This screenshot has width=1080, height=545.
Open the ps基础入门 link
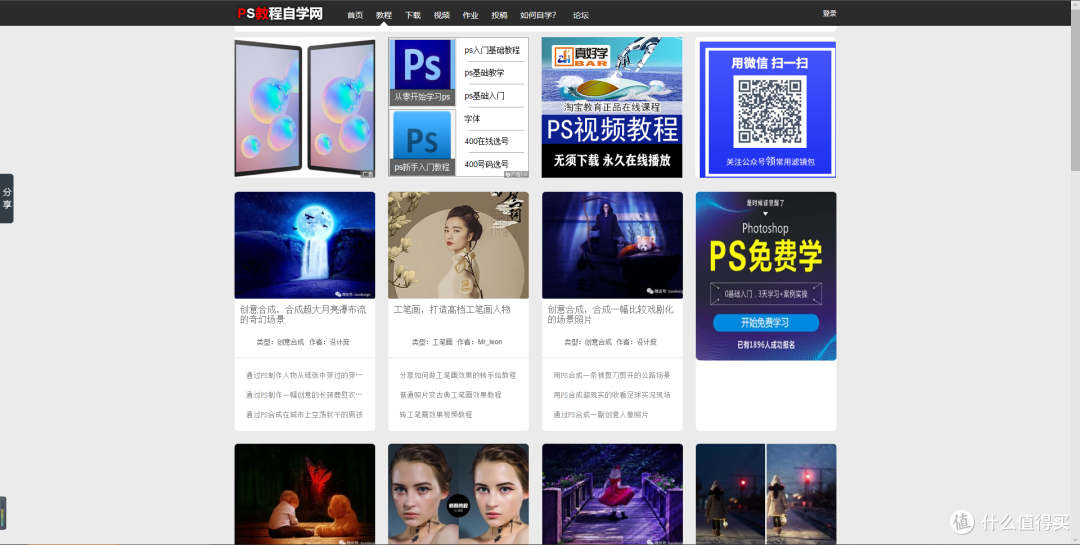point(484,96)
